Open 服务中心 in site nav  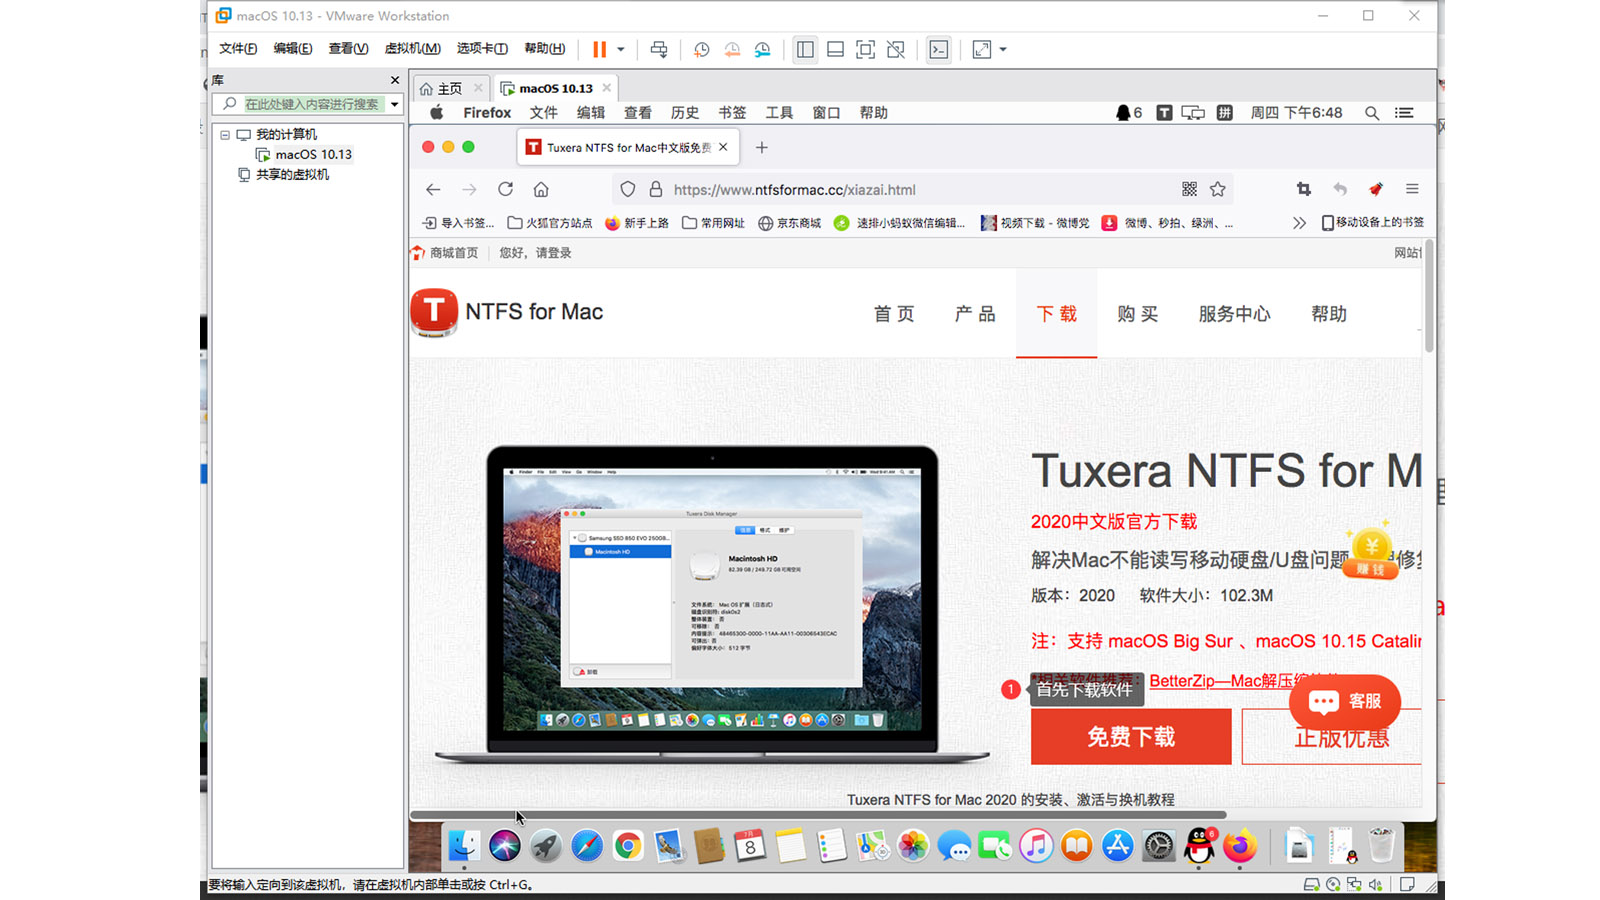click(1235, 314)
